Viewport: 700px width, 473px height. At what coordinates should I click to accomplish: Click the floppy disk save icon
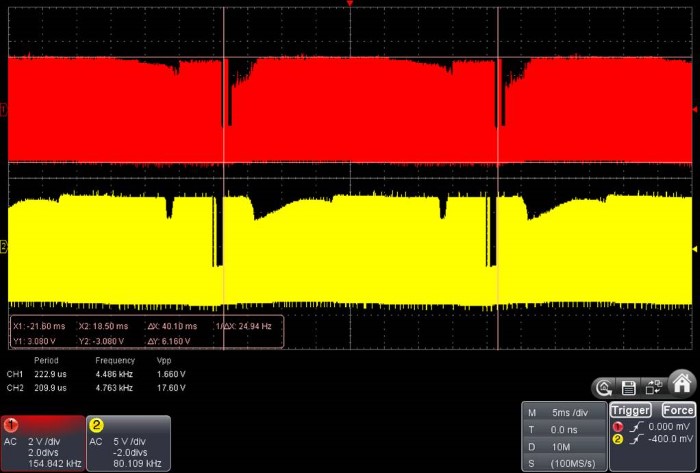pos(629,388)
